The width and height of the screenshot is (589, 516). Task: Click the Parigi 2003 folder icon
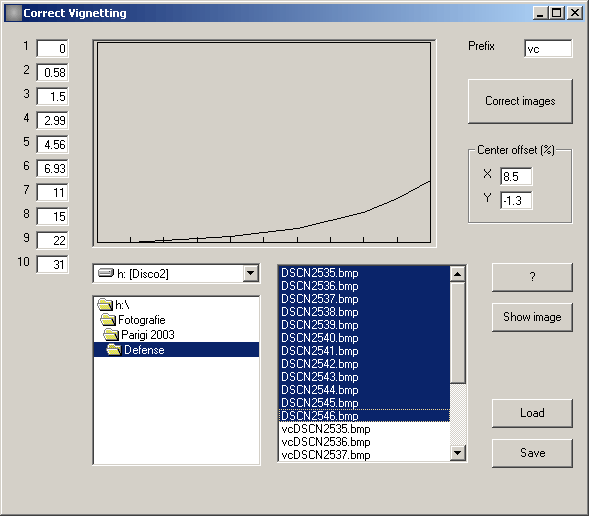coord(111,334)
